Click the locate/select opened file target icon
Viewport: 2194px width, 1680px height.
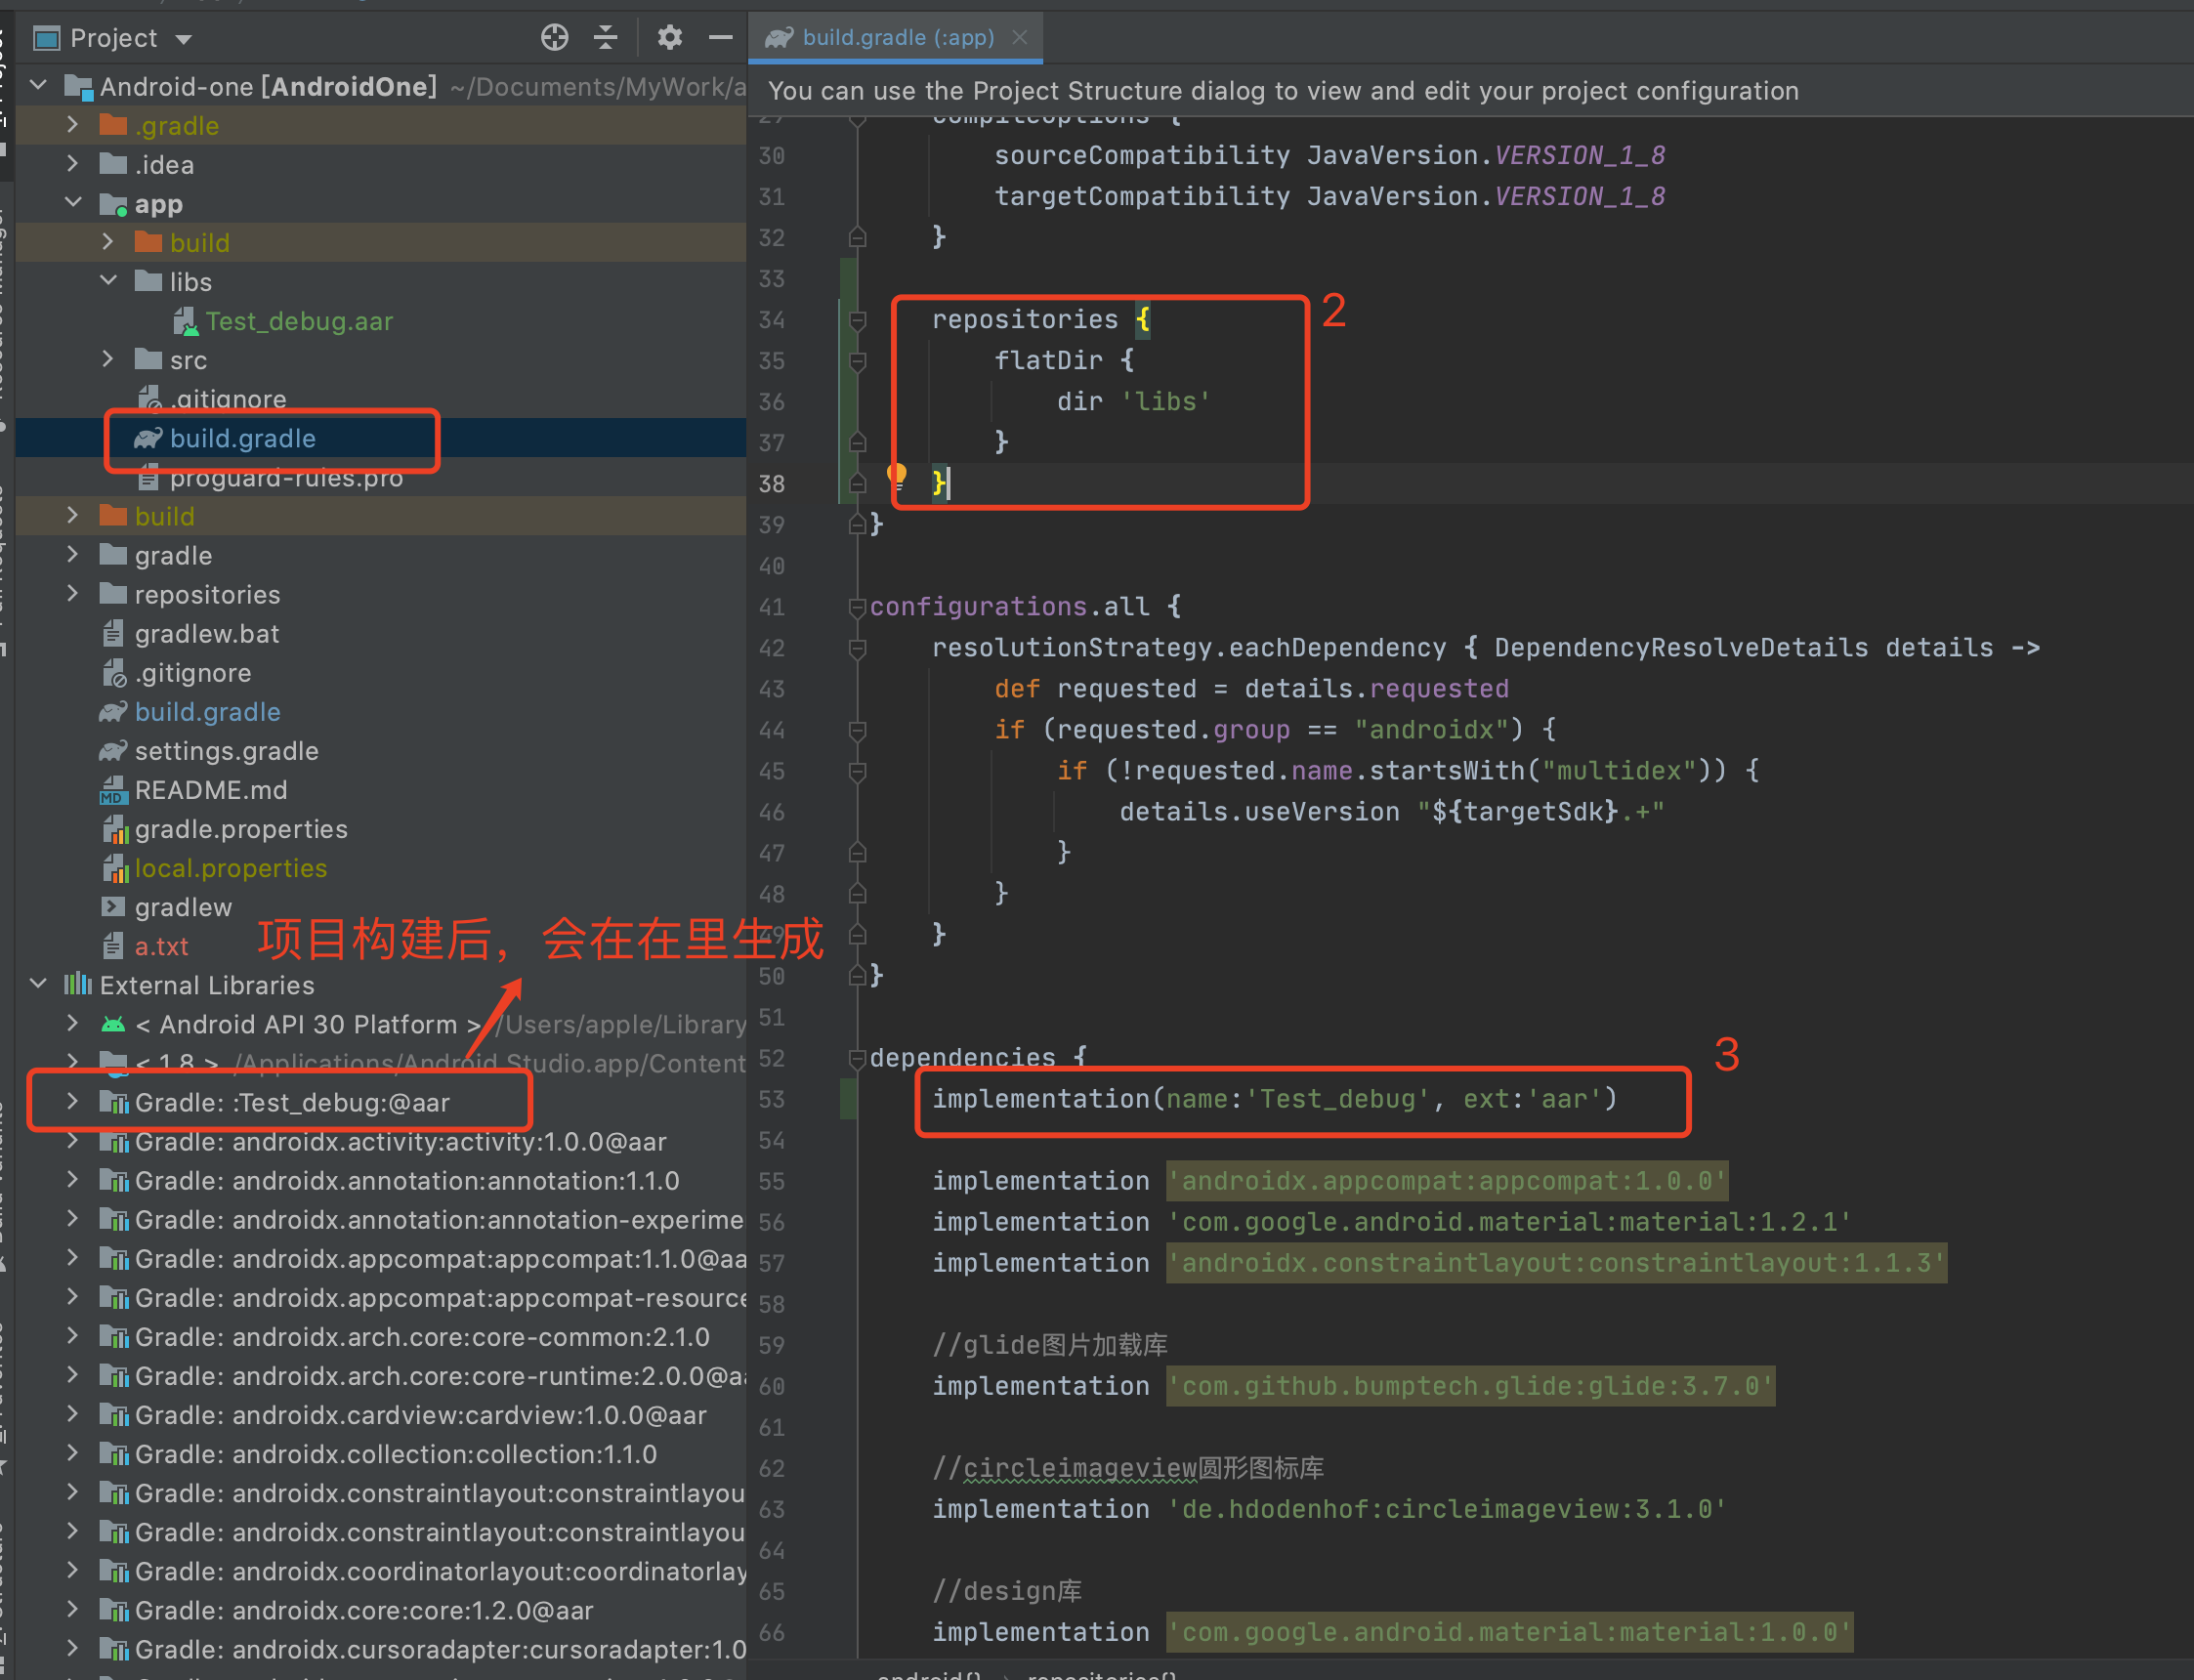(554, 38)
